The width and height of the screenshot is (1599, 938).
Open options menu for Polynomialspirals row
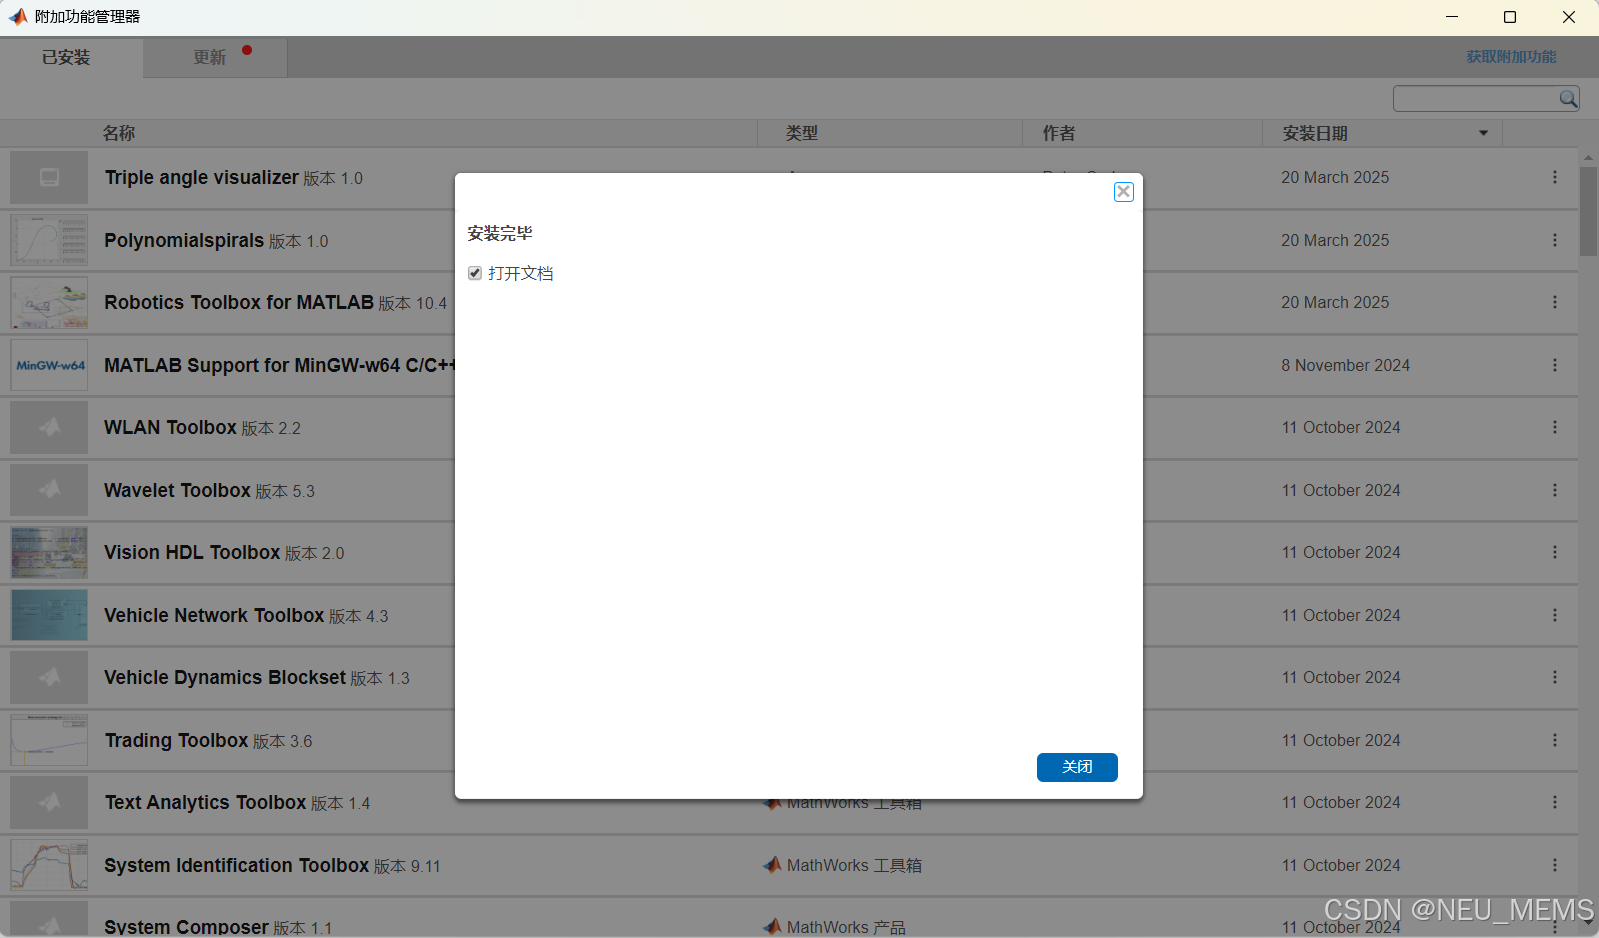coord(1554,240)
